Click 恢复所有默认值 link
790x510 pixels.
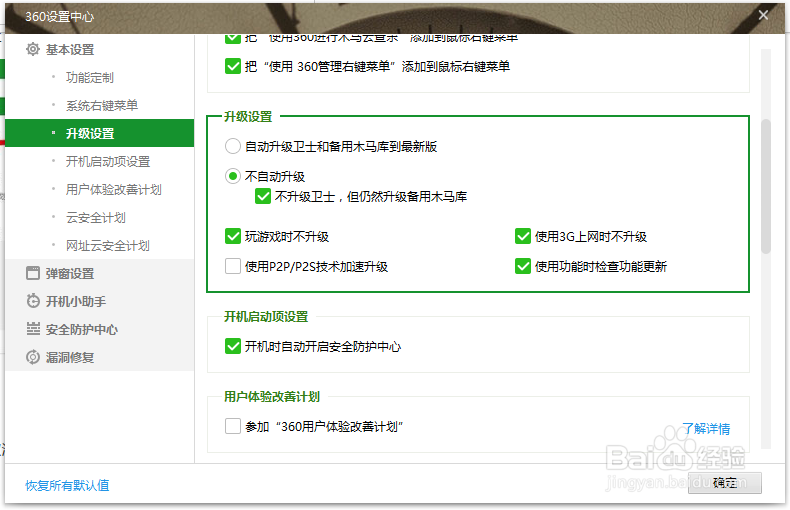(x=67, y=485)
